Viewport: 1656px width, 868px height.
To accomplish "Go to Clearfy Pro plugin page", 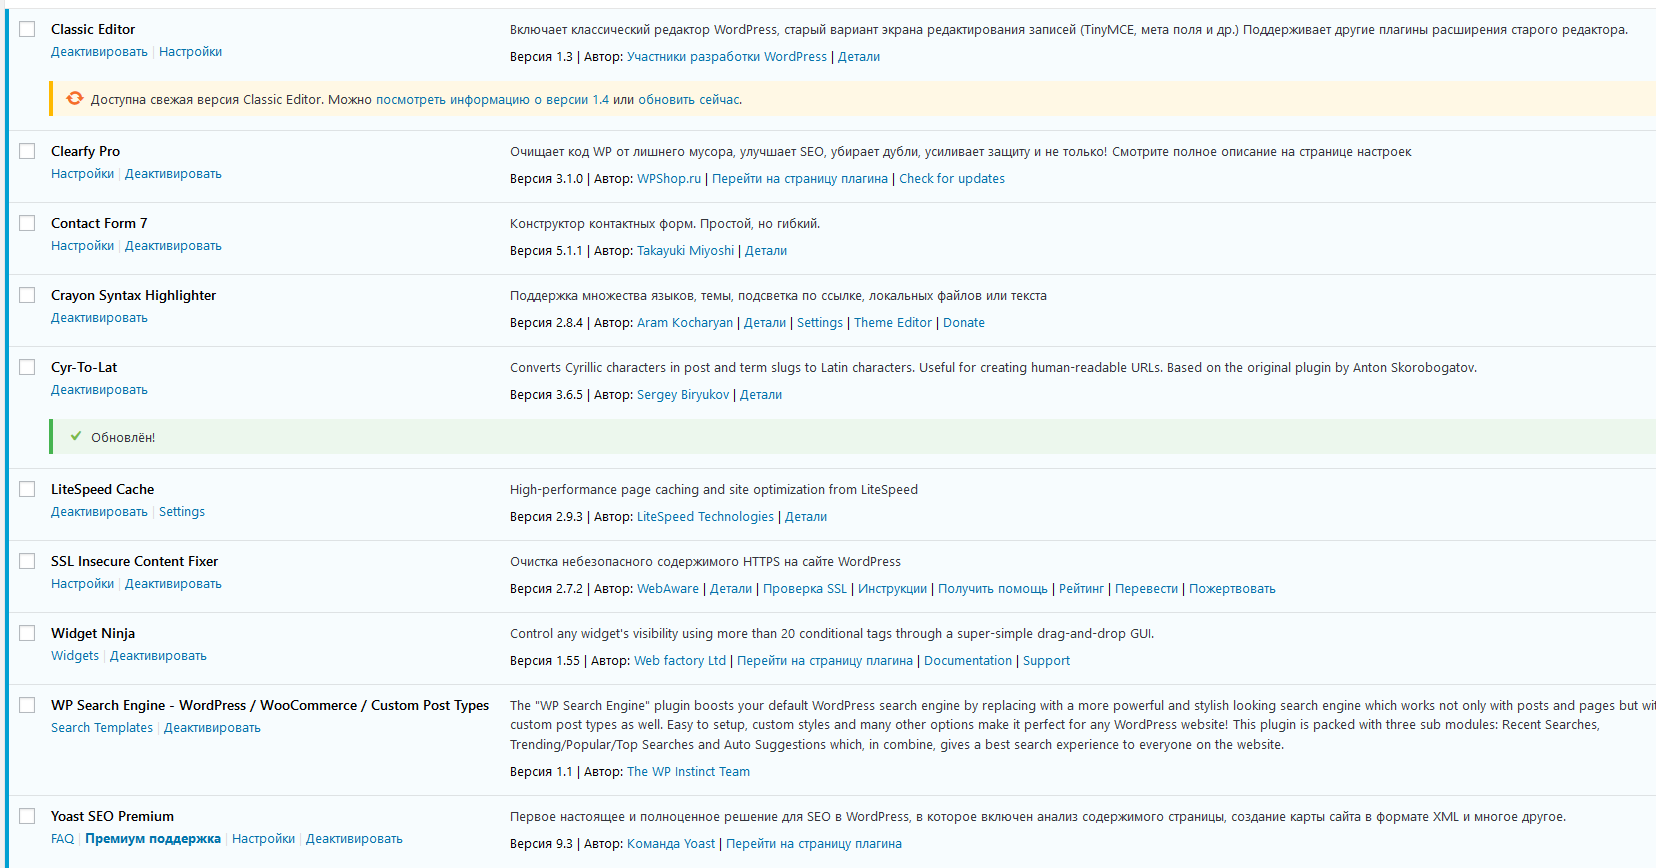I will click(x=800, y=179).
